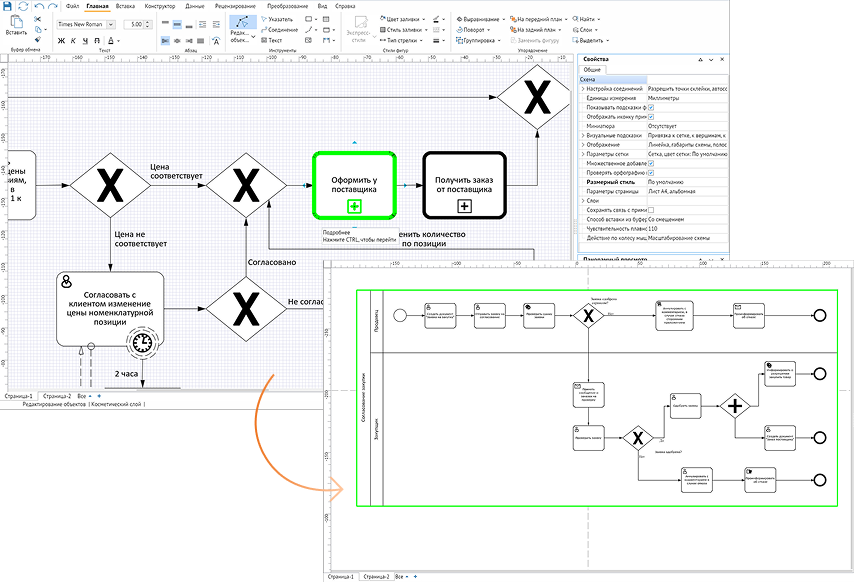Undo the last action

pos(39,6)
